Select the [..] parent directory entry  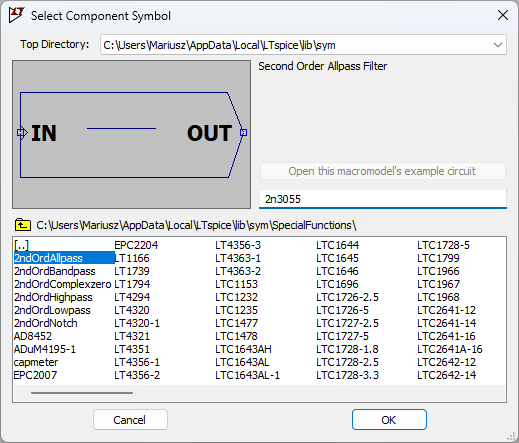point(21,245)
